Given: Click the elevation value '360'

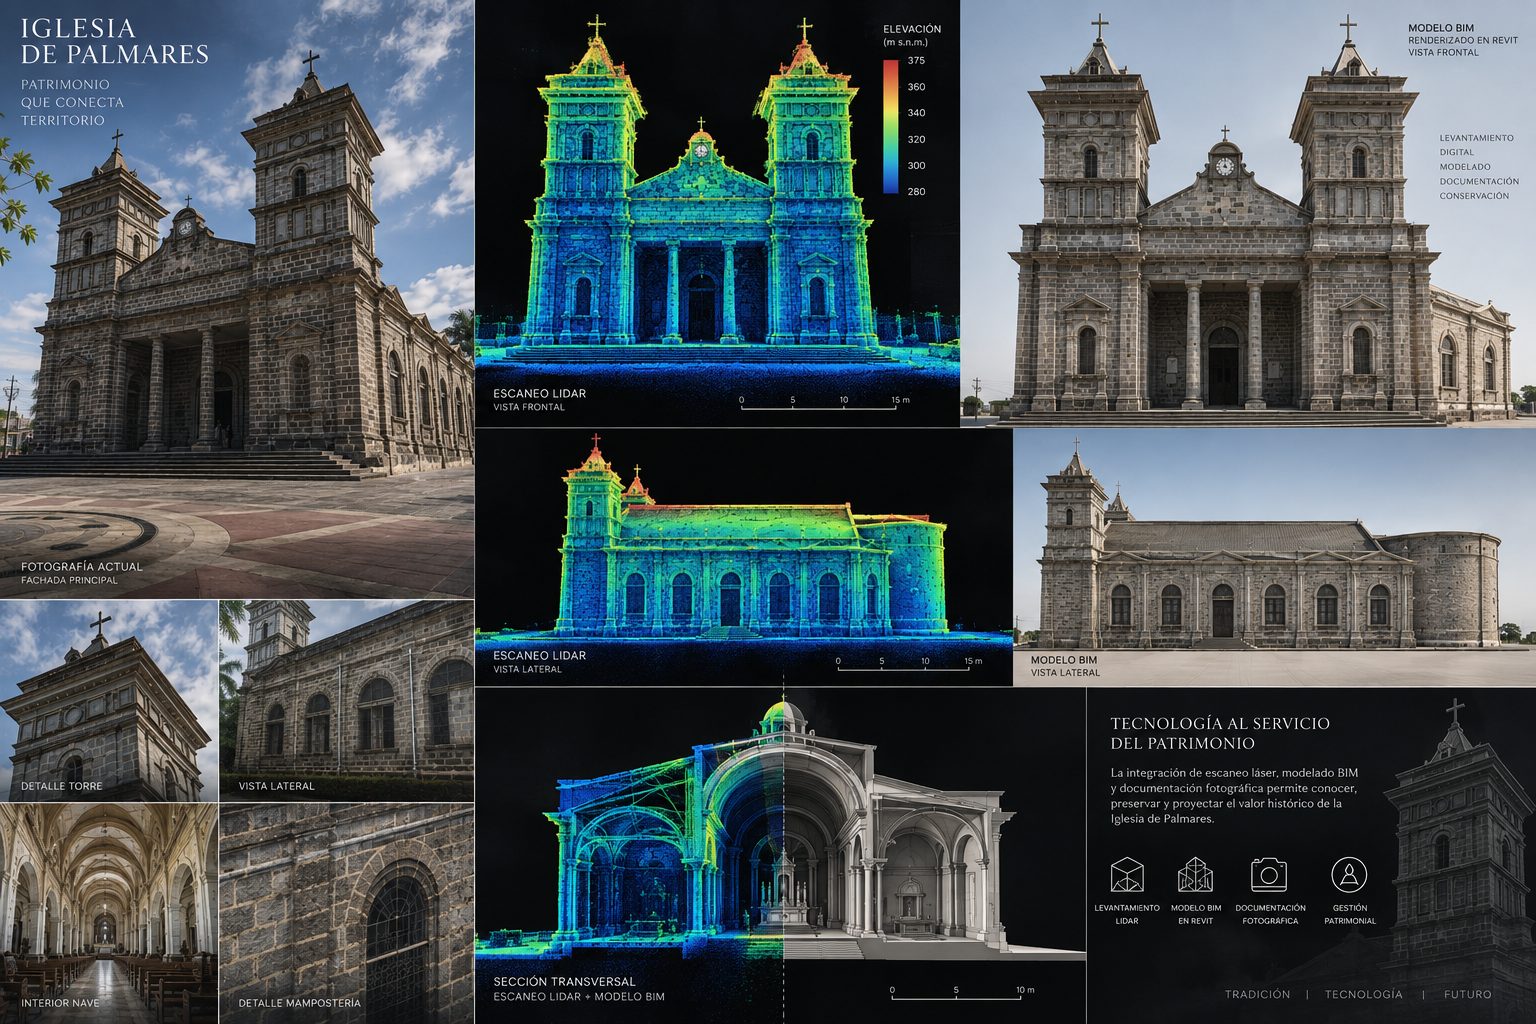Looking at the screenshot, I should (916, 87).
